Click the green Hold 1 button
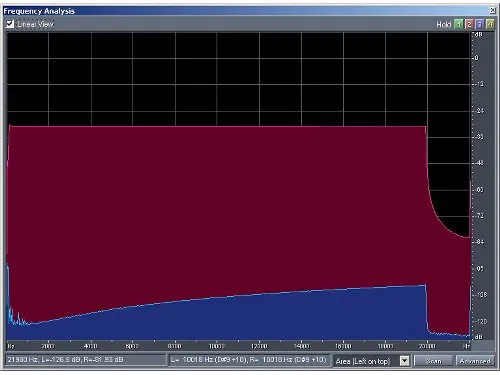 coord(459,24)
